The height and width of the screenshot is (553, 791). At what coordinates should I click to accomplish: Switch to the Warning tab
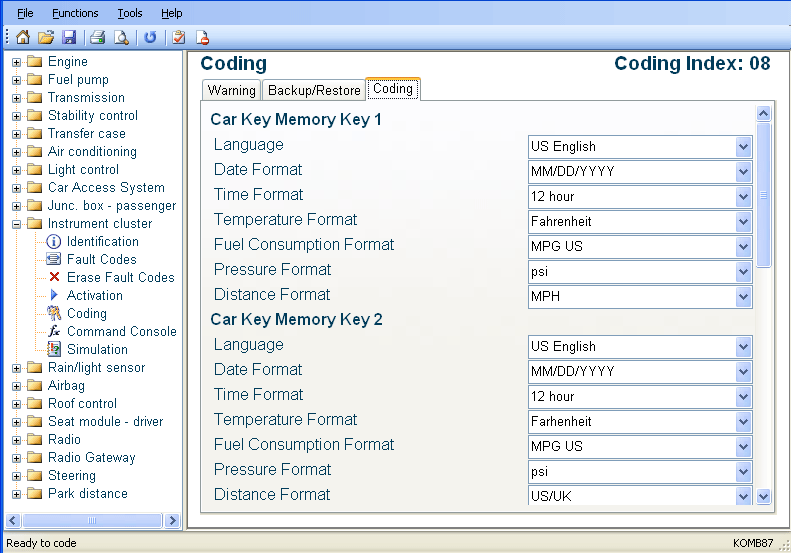231,90
